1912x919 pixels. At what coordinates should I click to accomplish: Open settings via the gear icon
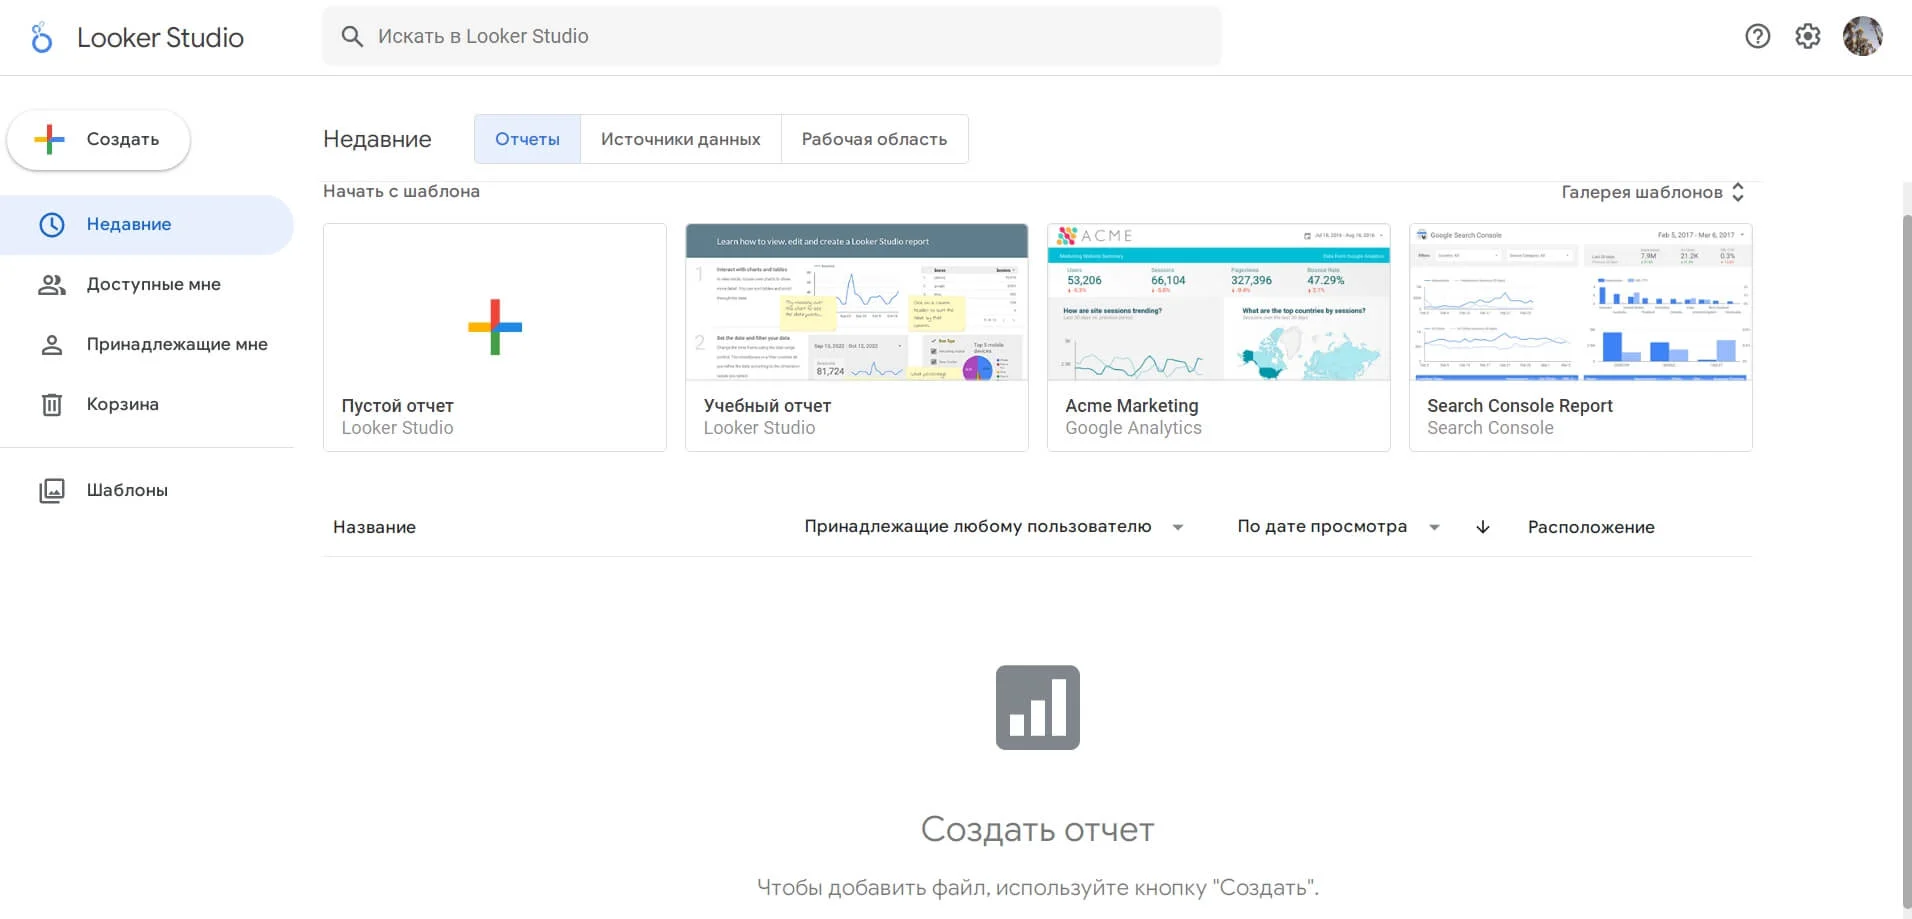[1807, 37]
